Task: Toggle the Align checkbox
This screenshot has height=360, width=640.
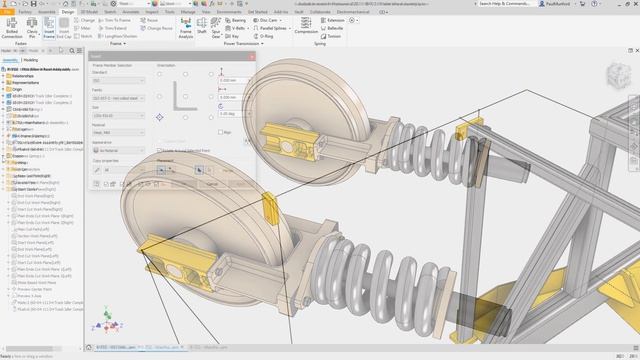Action: (220, 132)
